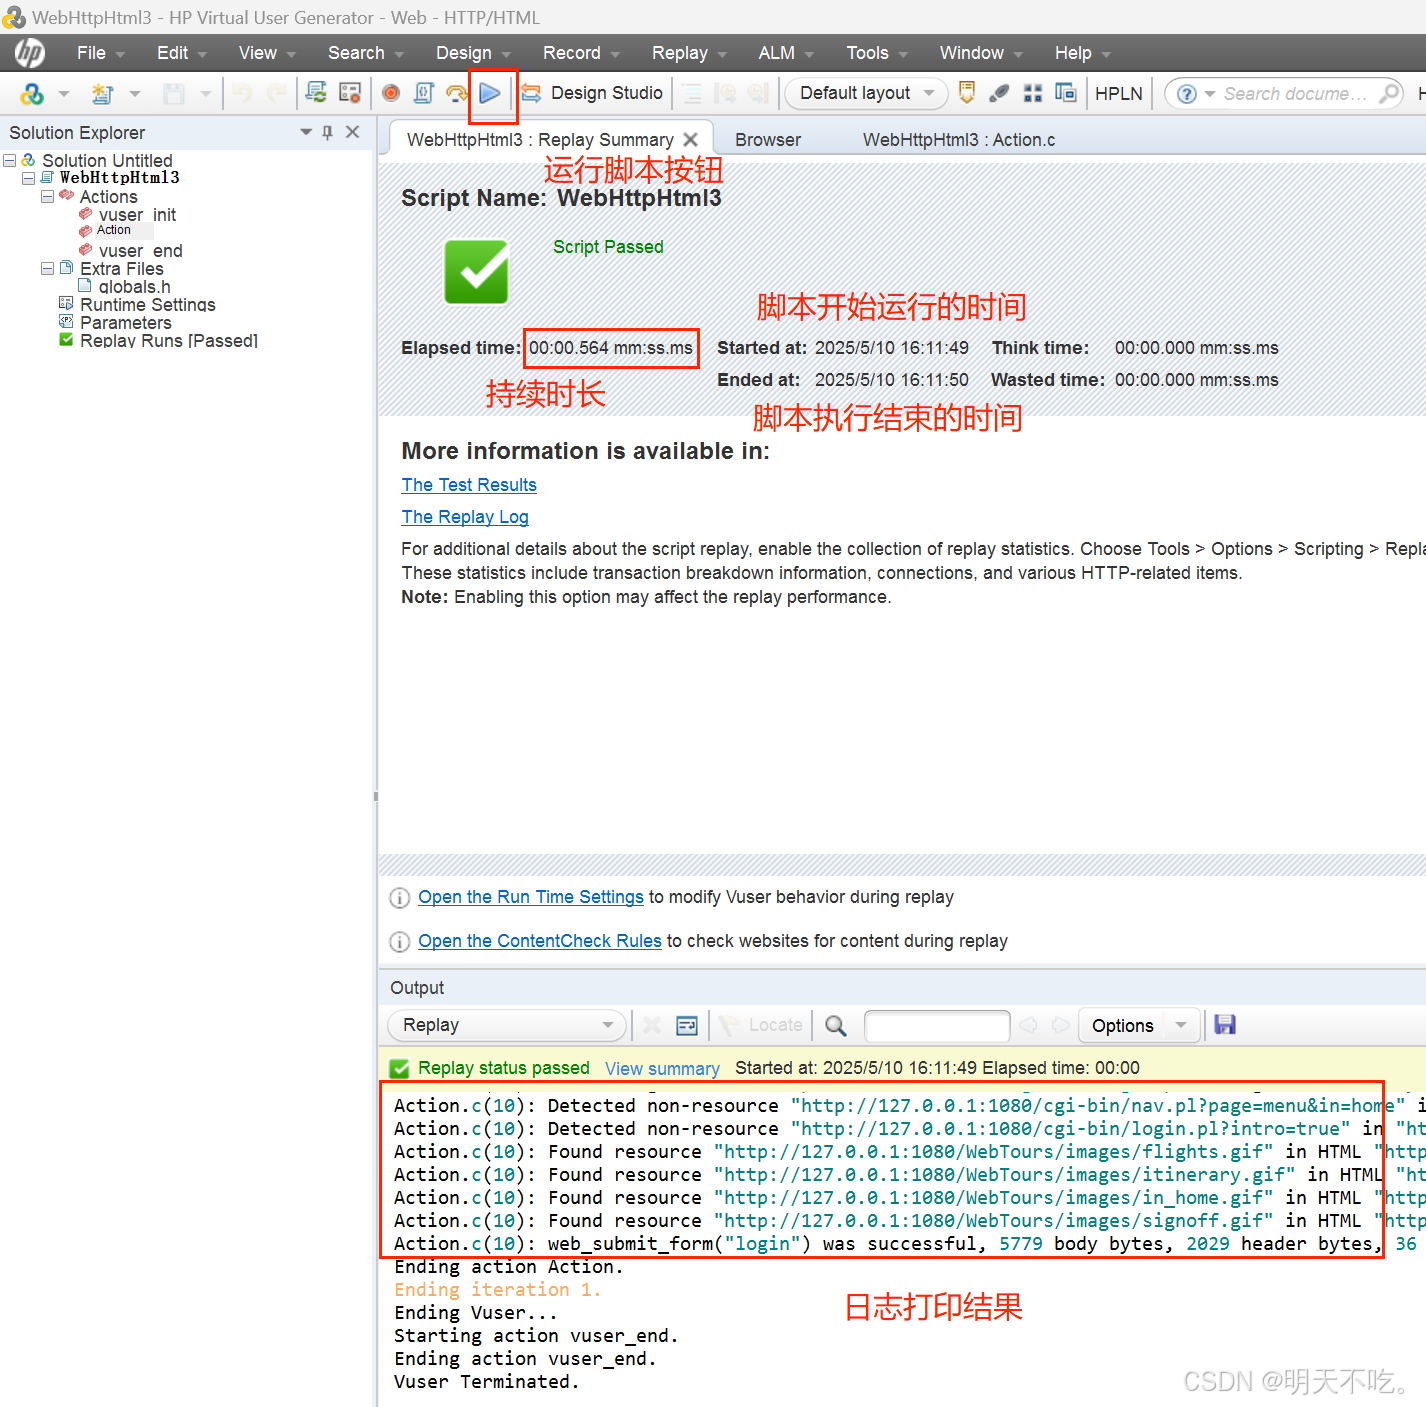The width and height of the screenshot is (1426, 1407).
Task: Click the Options button in Output toolbar
Action: click(1123, 1025)
